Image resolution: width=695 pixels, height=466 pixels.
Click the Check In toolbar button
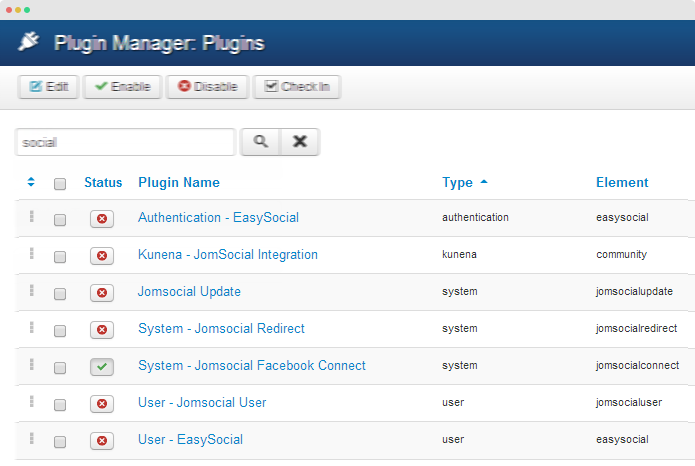(x=297, y=86)
